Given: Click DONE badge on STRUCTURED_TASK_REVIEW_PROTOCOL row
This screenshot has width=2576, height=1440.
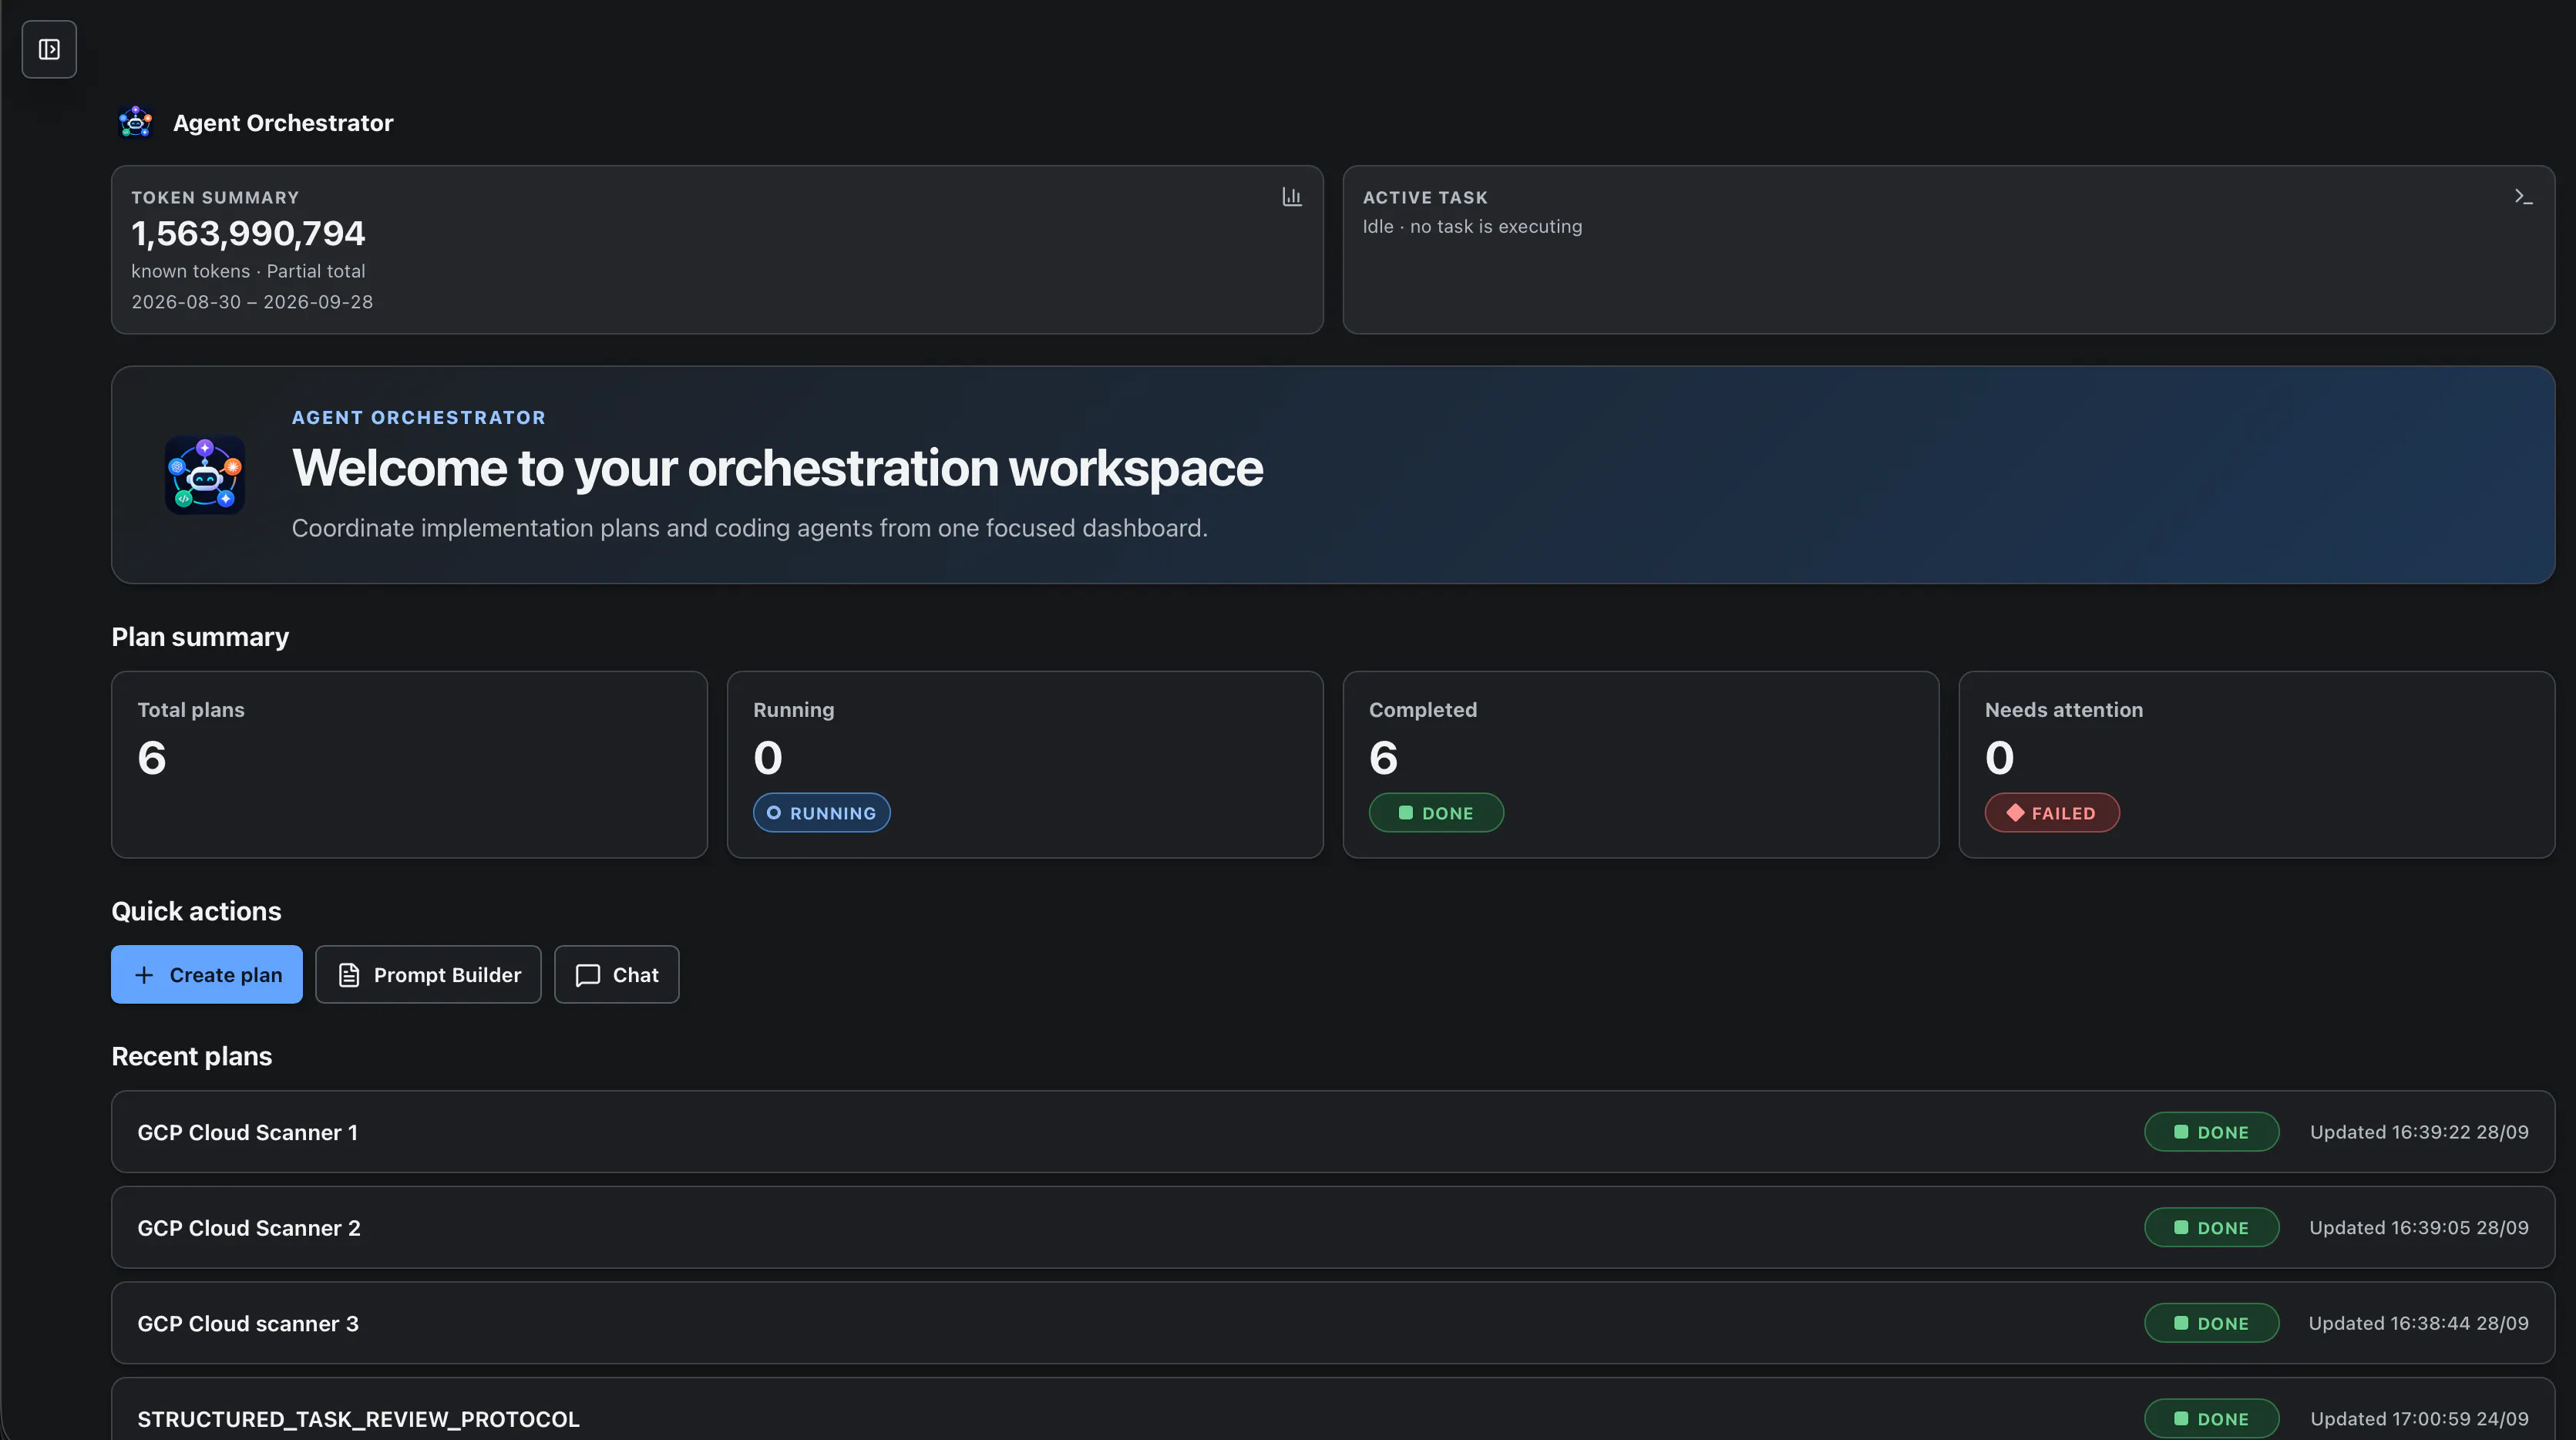Looking at the screenshot, I should pos(2212,1419).
